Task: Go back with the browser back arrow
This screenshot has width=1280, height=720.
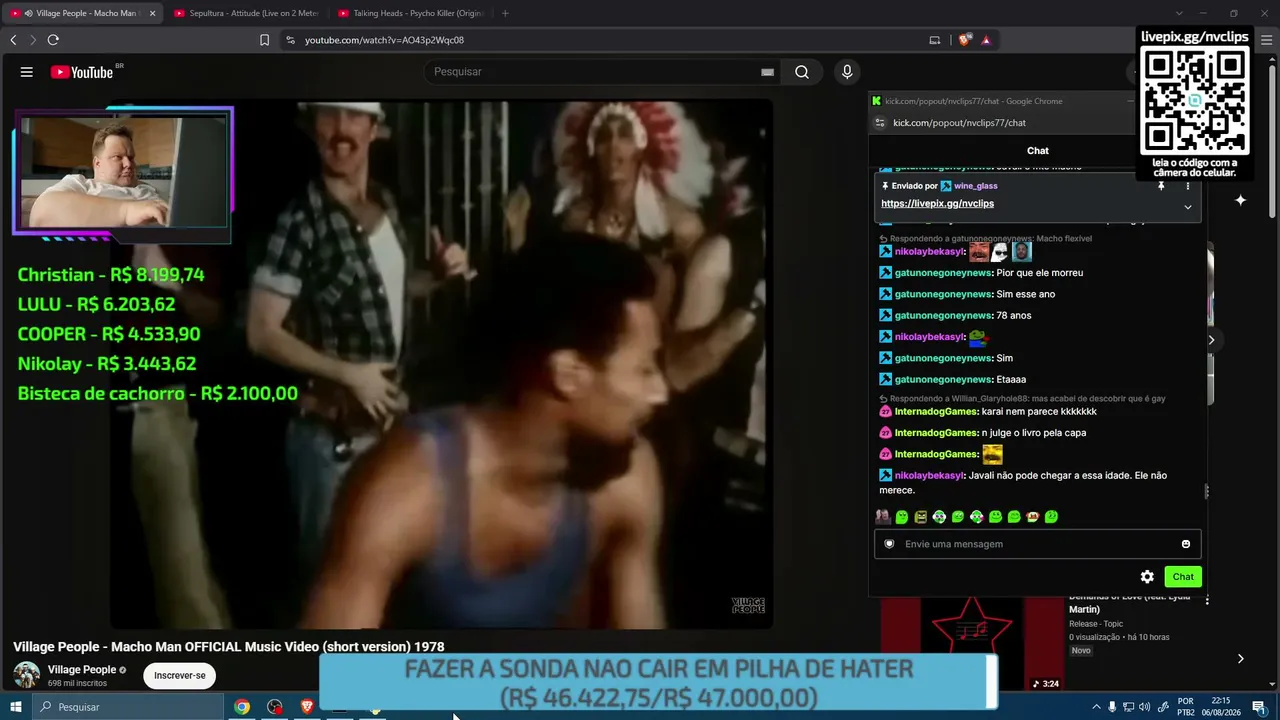Action: [x=13, y=40]
